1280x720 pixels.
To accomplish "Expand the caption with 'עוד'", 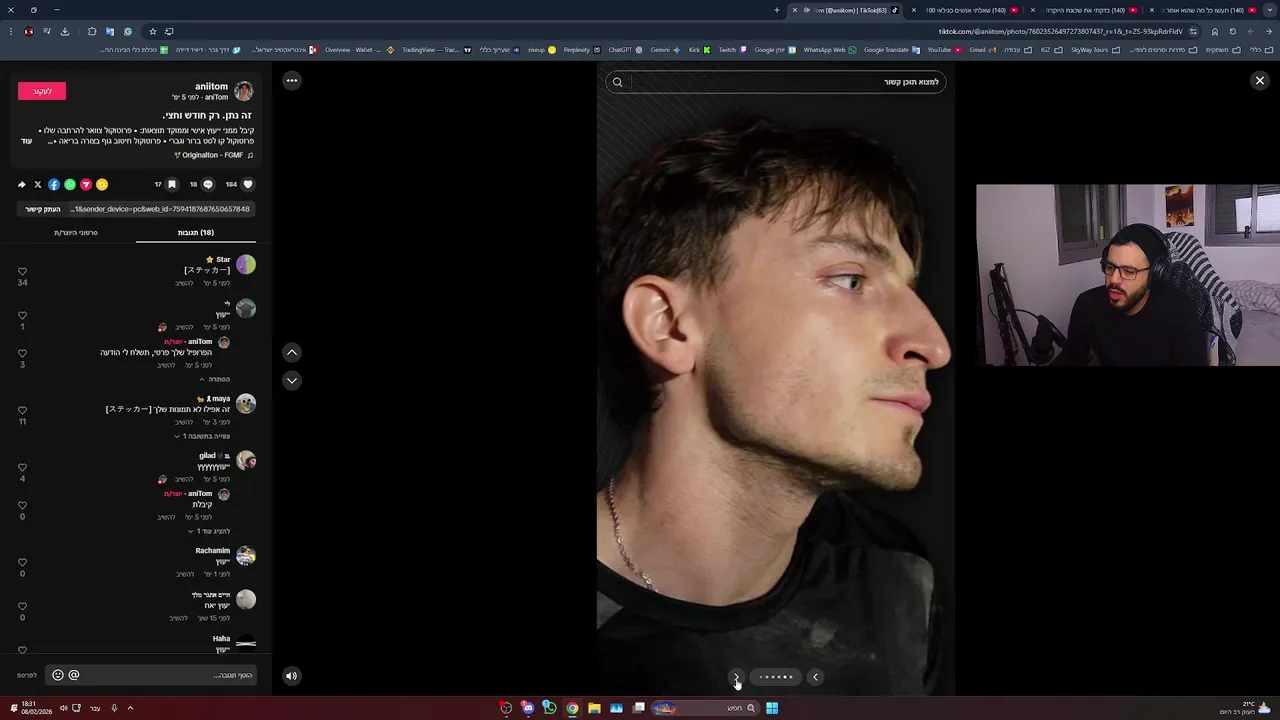I will click(27, 141).
